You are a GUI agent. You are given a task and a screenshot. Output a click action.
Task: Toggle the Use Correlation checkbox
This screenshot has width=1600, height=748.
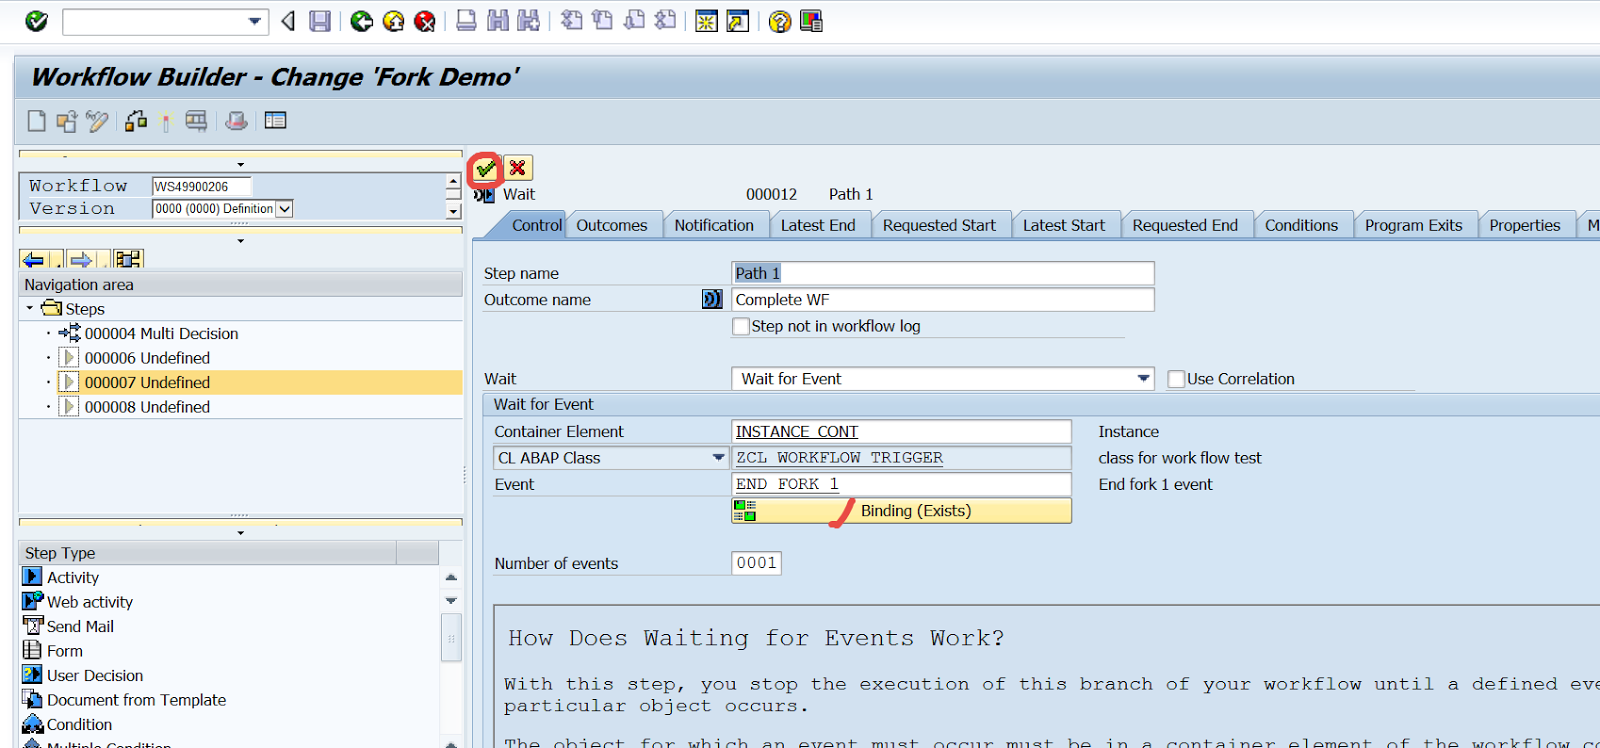1176,379
